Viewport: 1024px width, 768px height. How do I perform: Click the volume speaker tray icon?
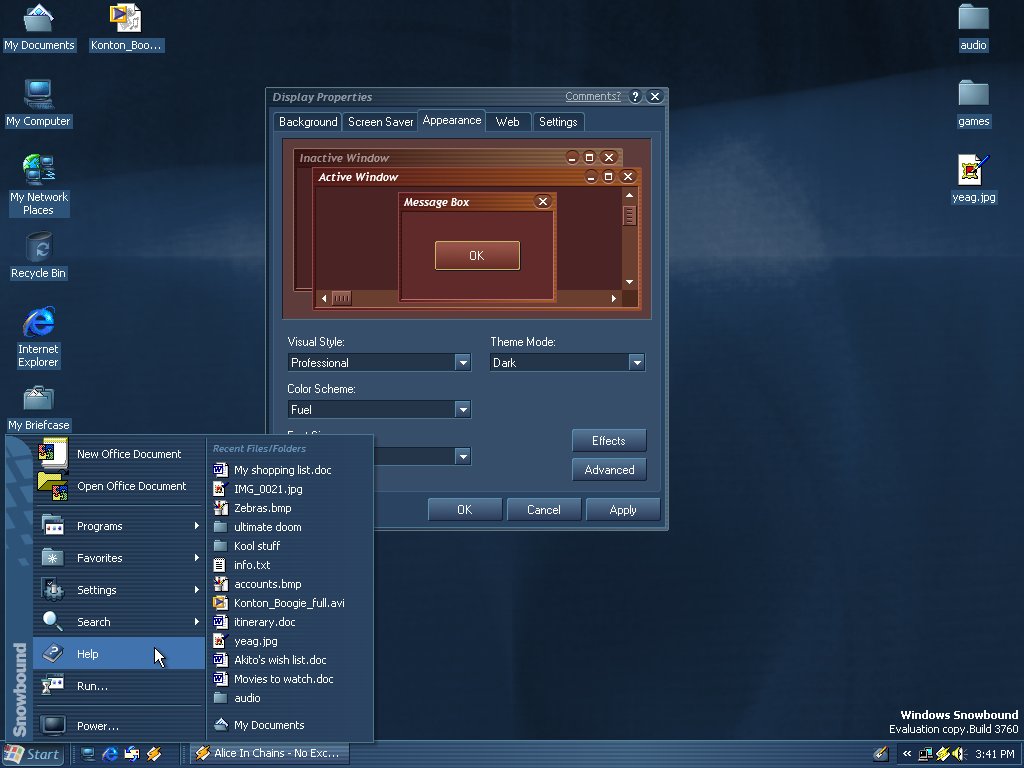(x=958, y=754)
